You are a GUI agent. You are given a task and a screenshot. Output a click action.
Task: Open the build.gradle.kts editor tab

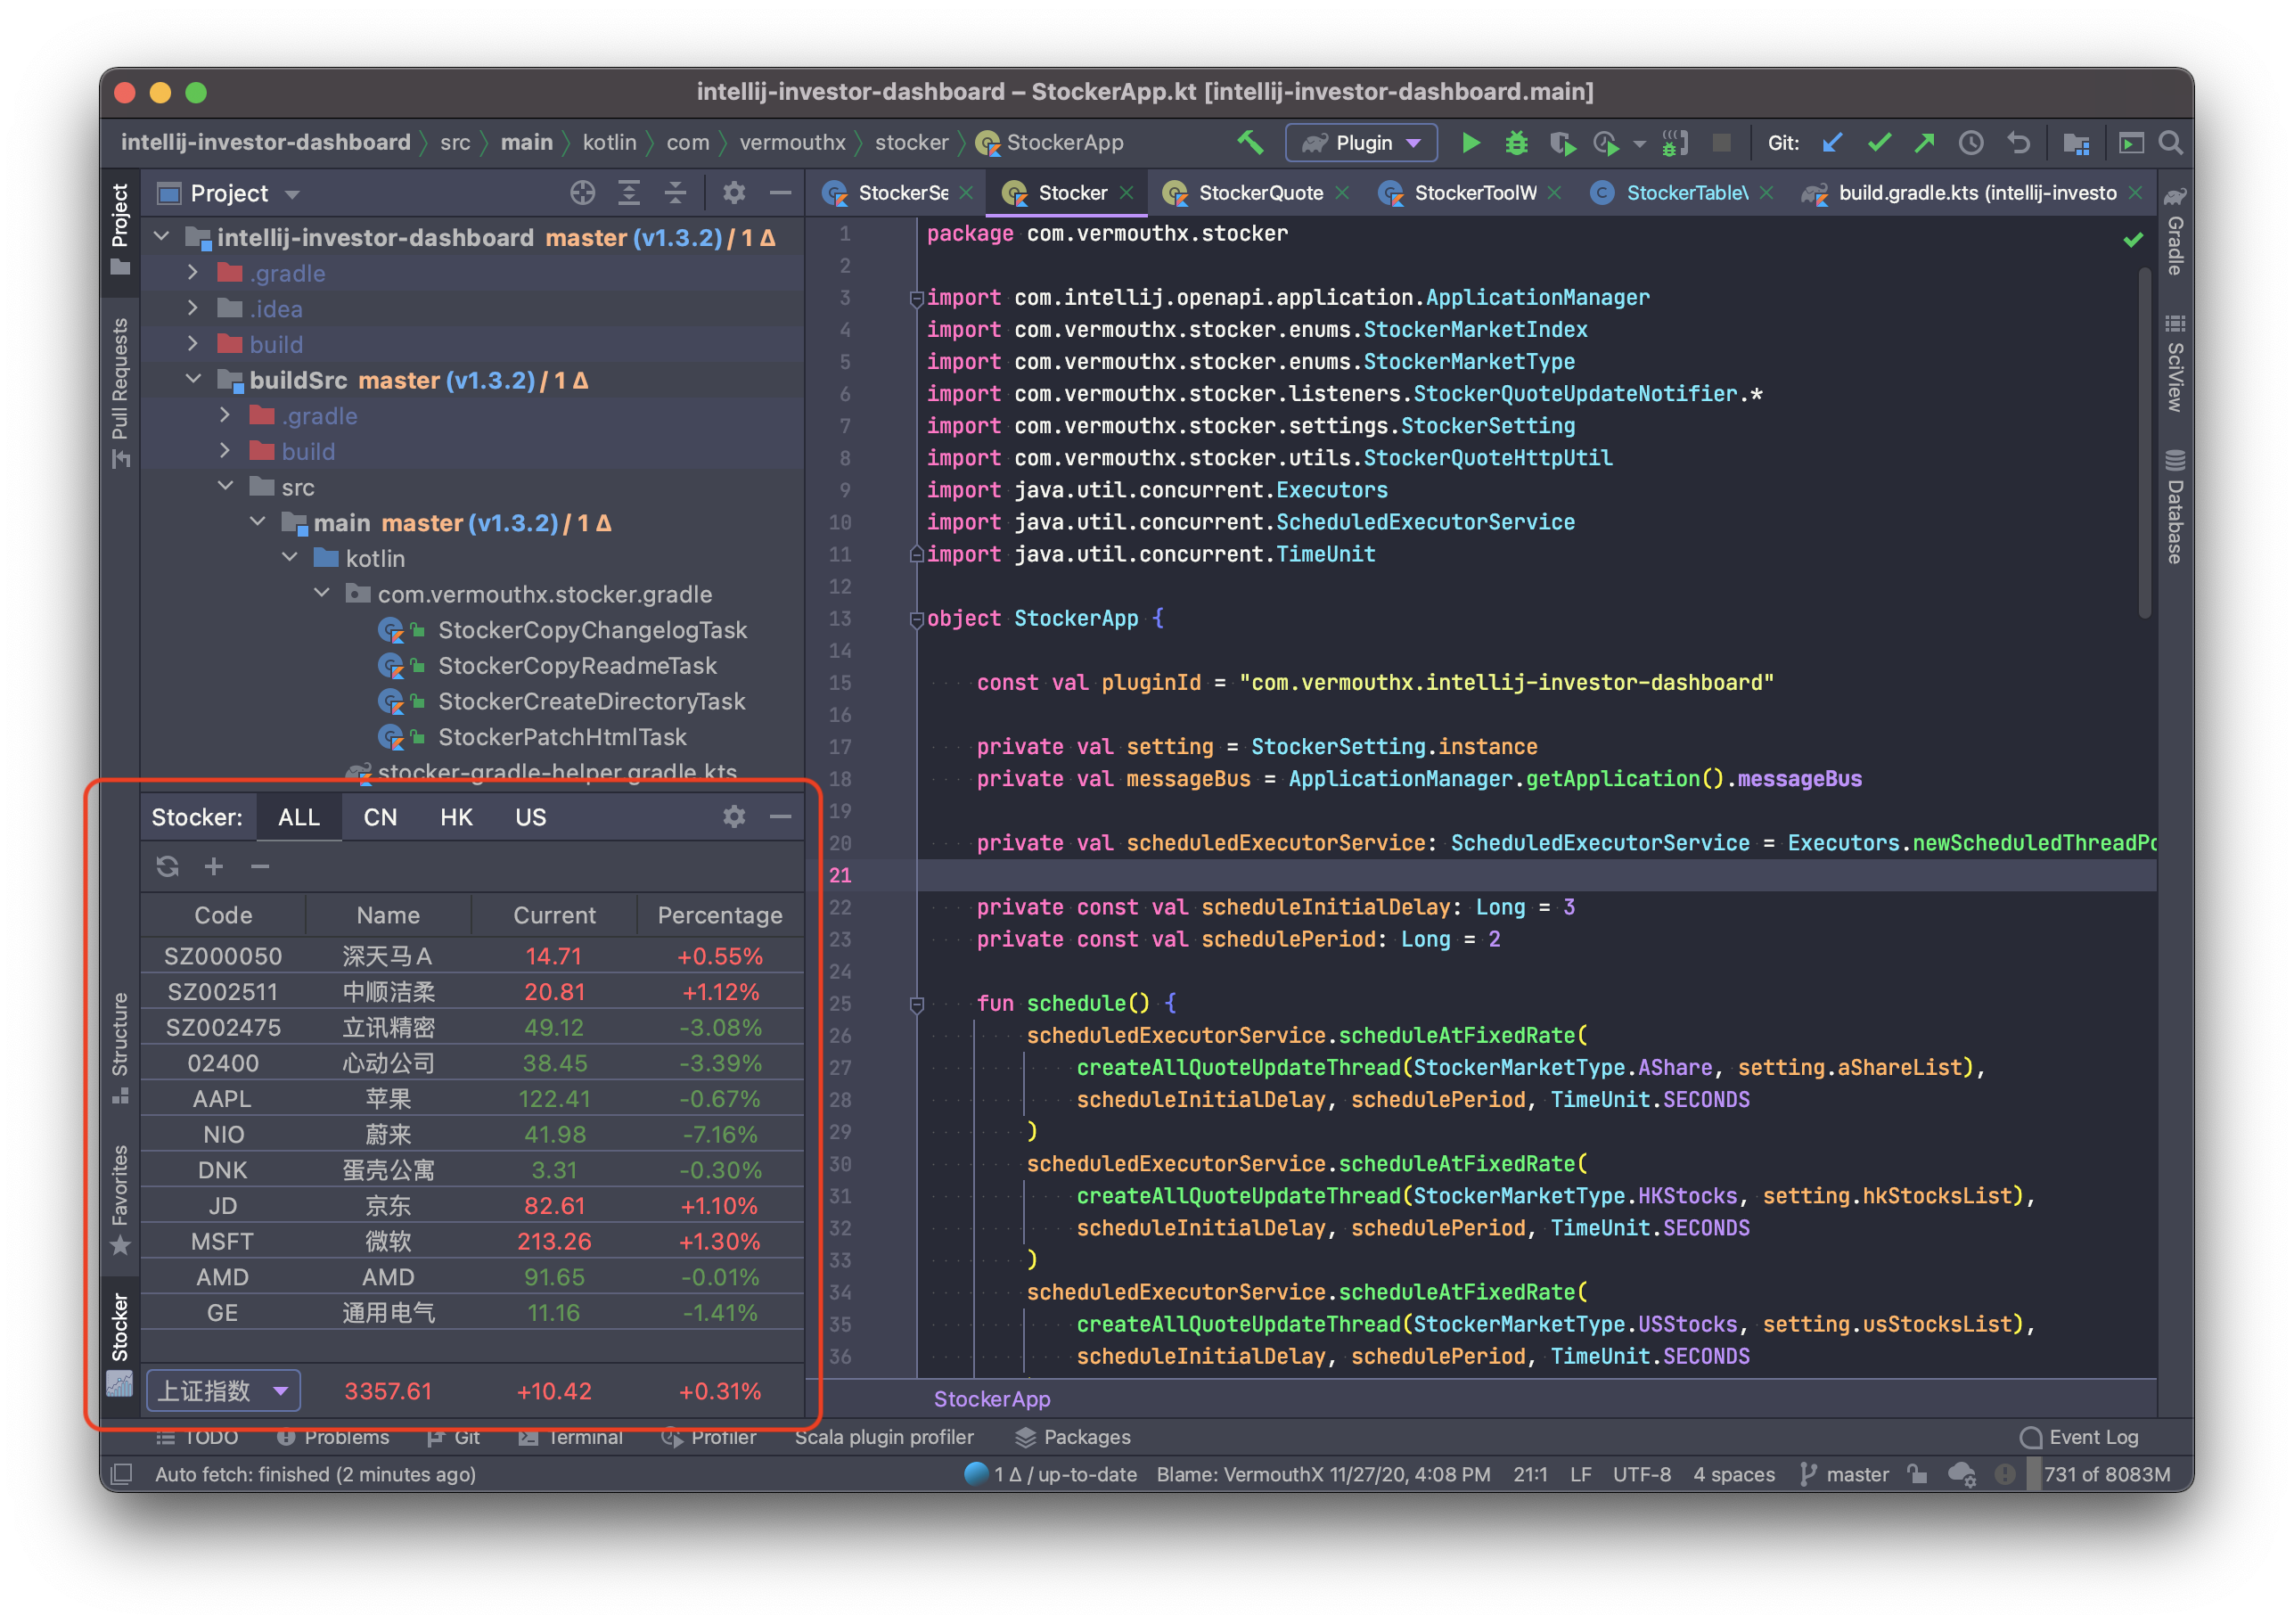[x=1976, y=193]
